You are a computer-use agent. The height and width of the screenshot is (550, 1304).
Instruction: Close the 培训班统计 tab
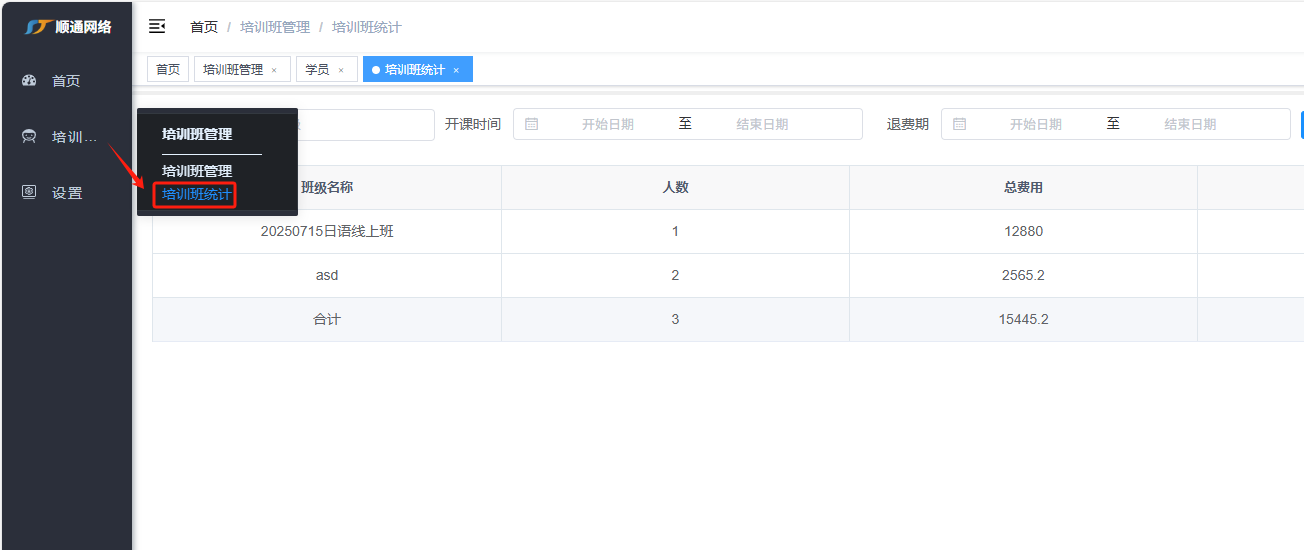[x=456, y=70]
